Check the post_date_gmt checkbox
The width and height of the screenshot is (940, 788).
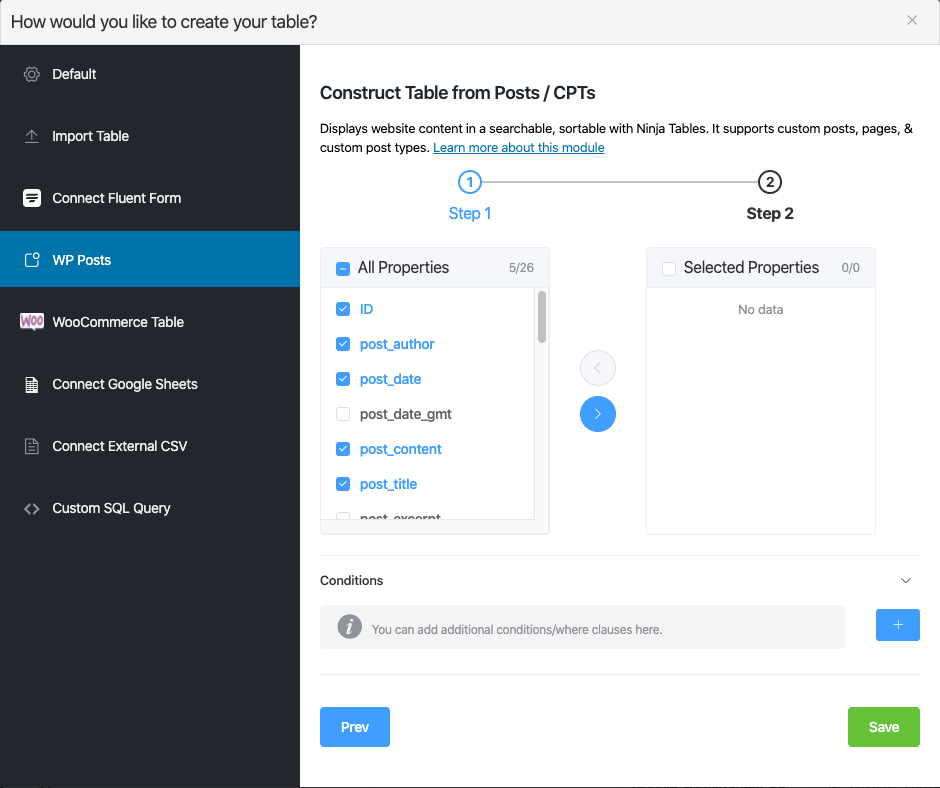tap(343, 414)
